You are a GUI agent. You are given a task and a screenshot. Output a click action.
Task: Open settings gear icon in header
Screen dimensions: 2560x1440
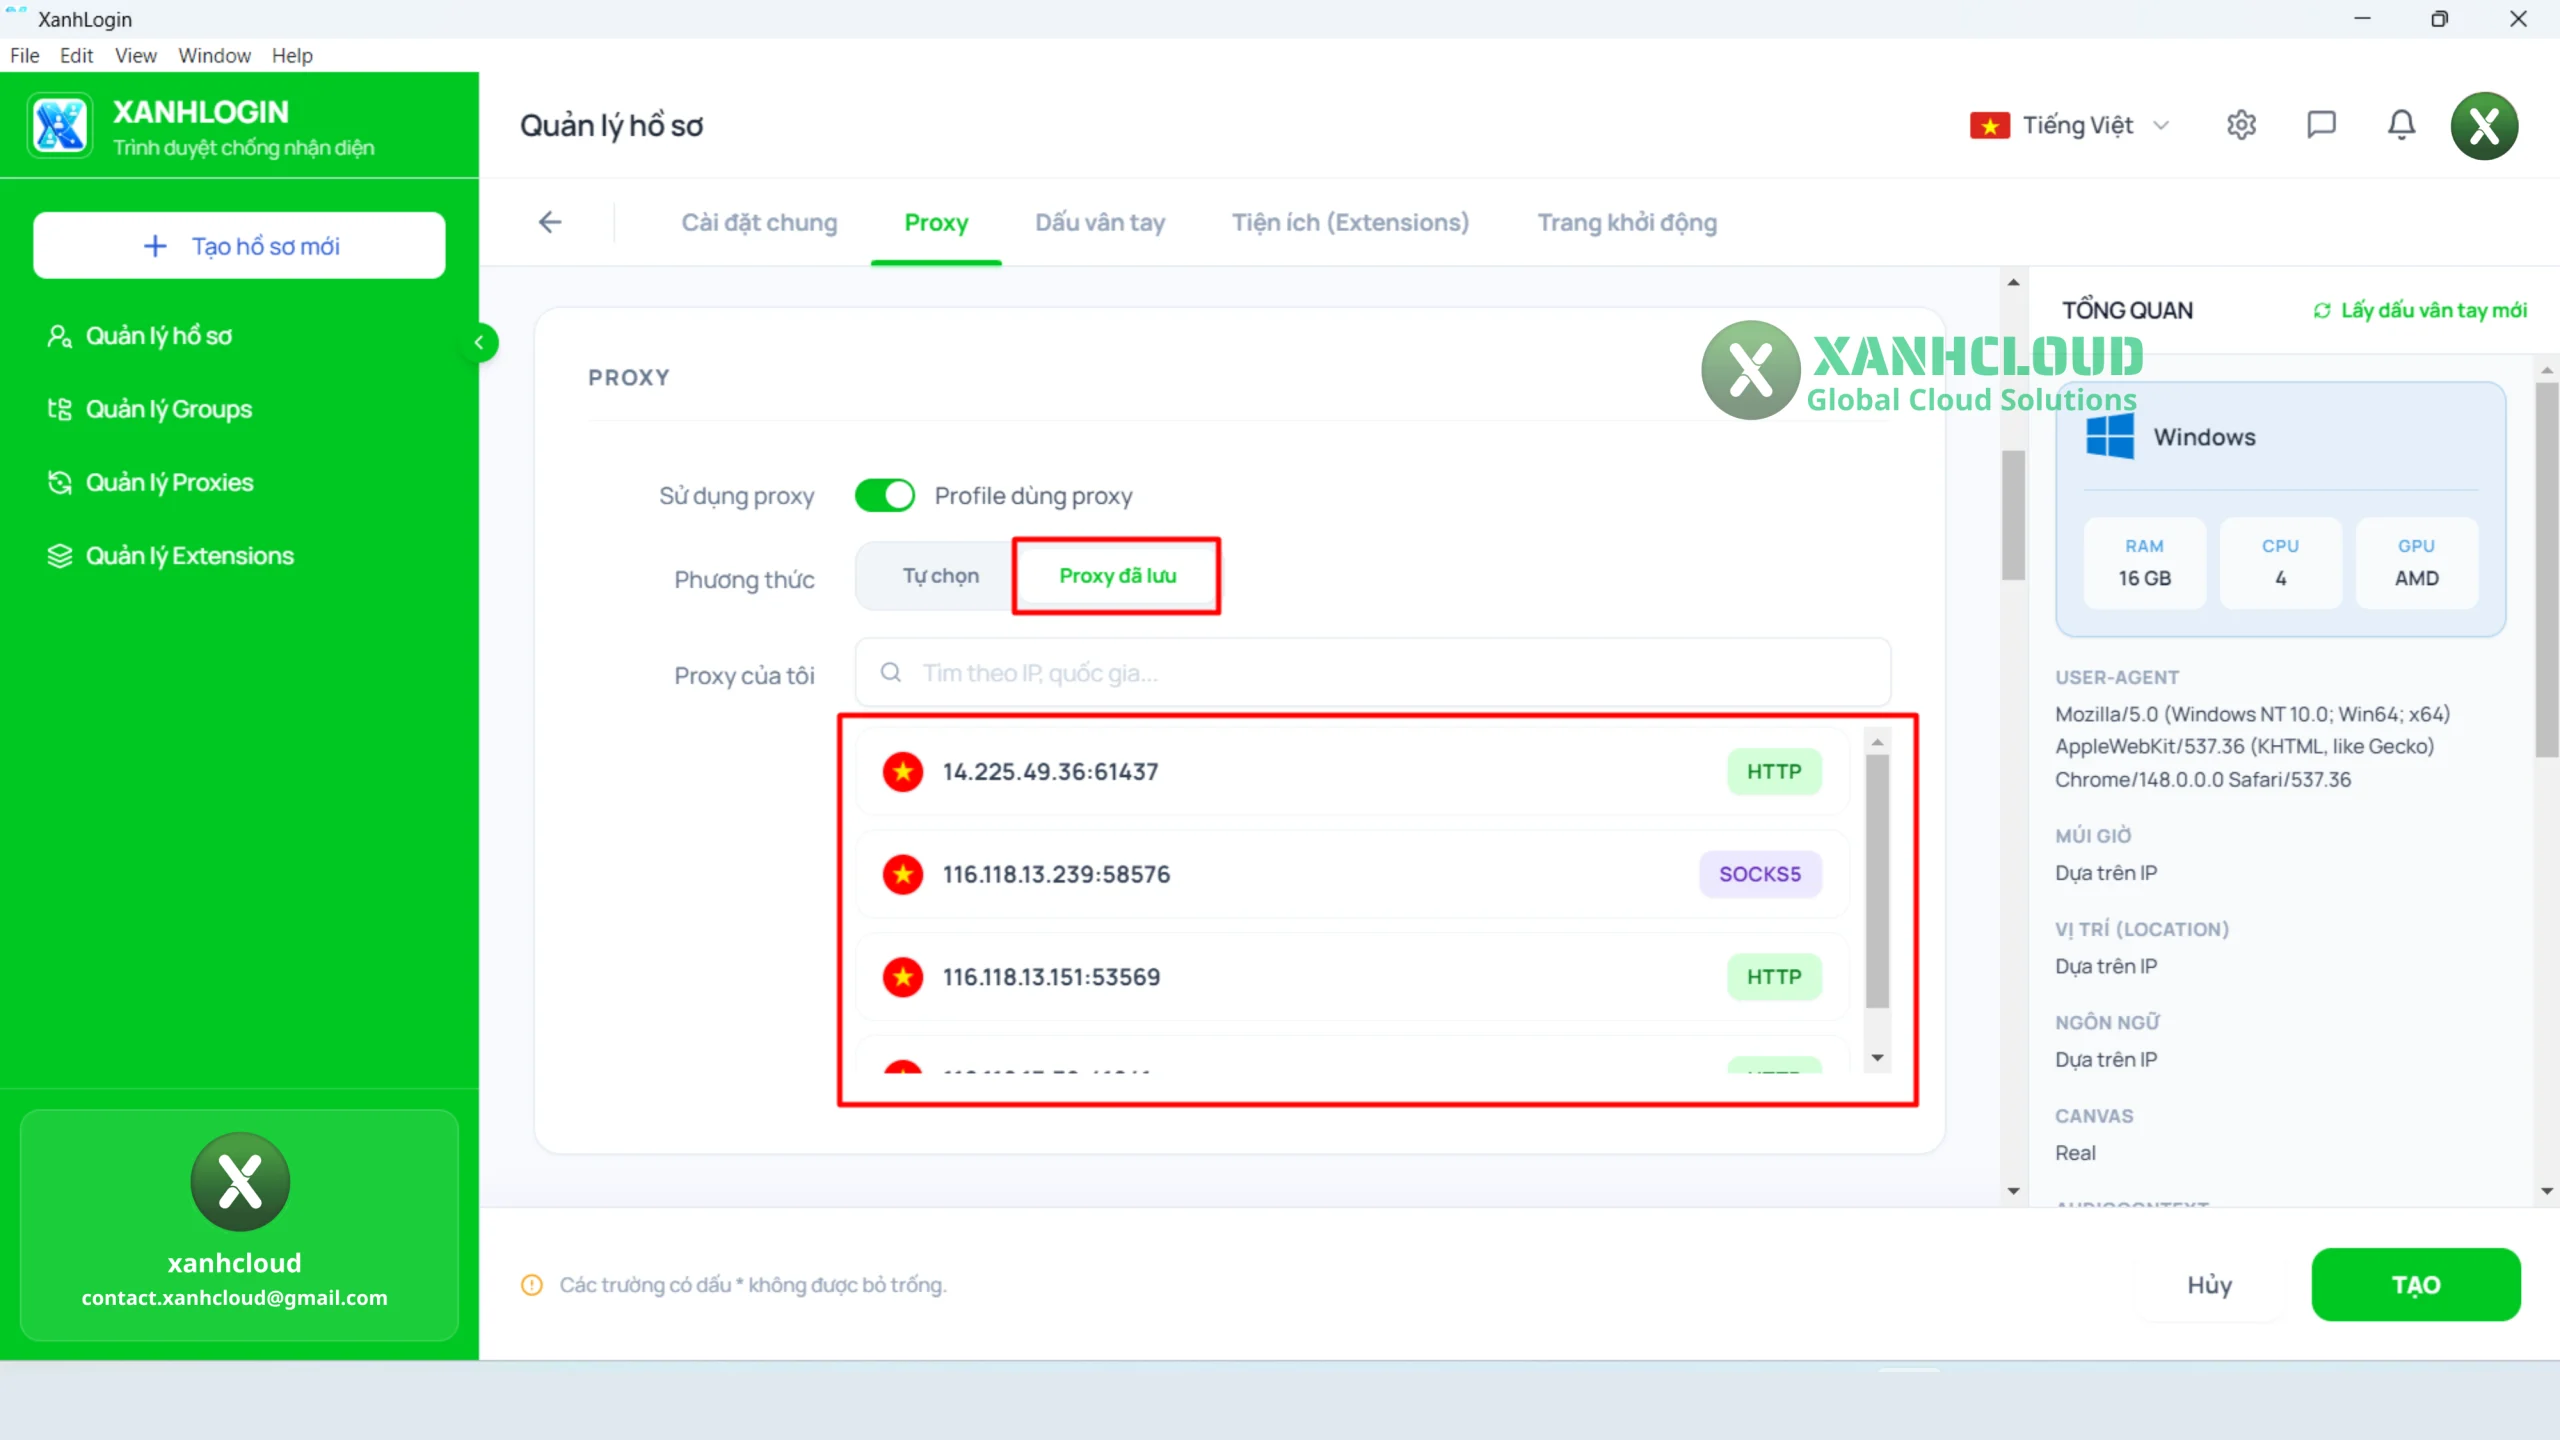point(2241,125)
